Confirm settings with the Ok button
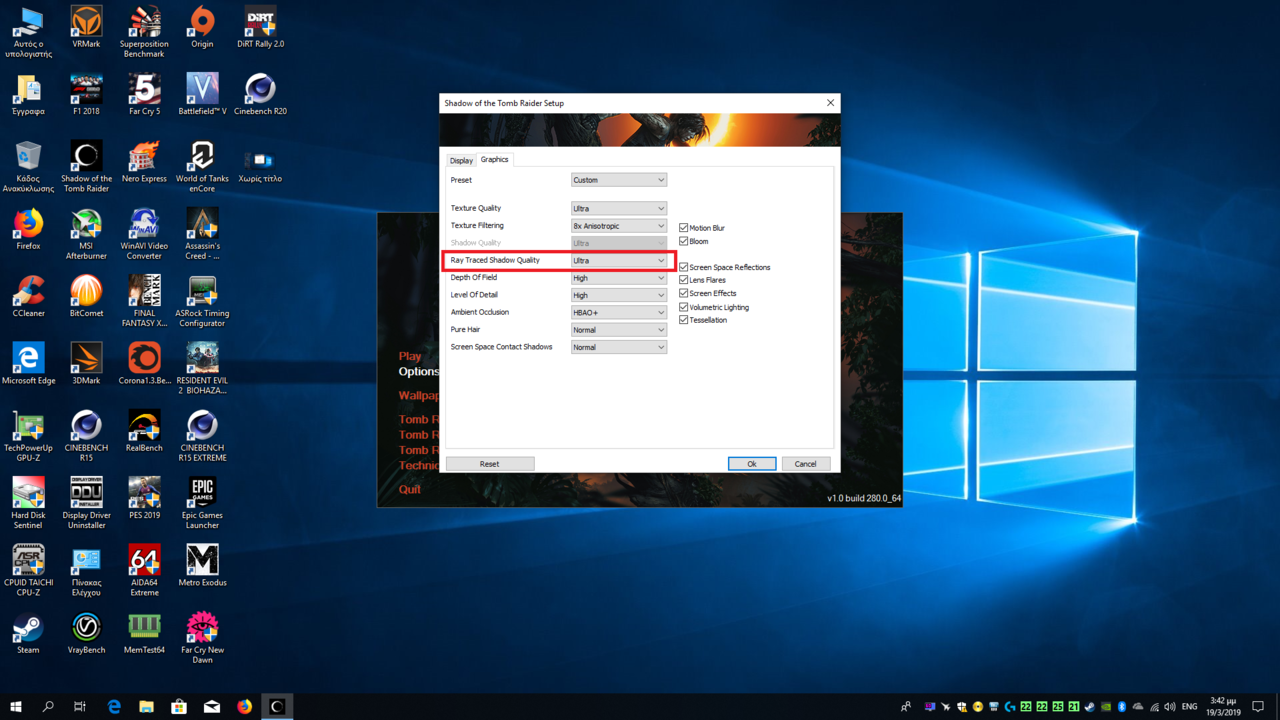1280x720 pixels. coord(752,464)
